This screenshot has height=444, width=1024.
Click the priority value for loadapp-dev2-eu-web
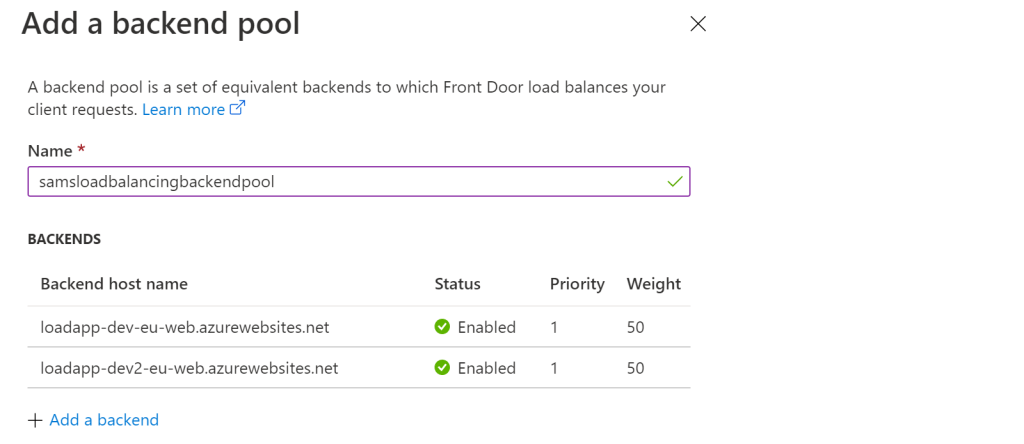point(554,368)
